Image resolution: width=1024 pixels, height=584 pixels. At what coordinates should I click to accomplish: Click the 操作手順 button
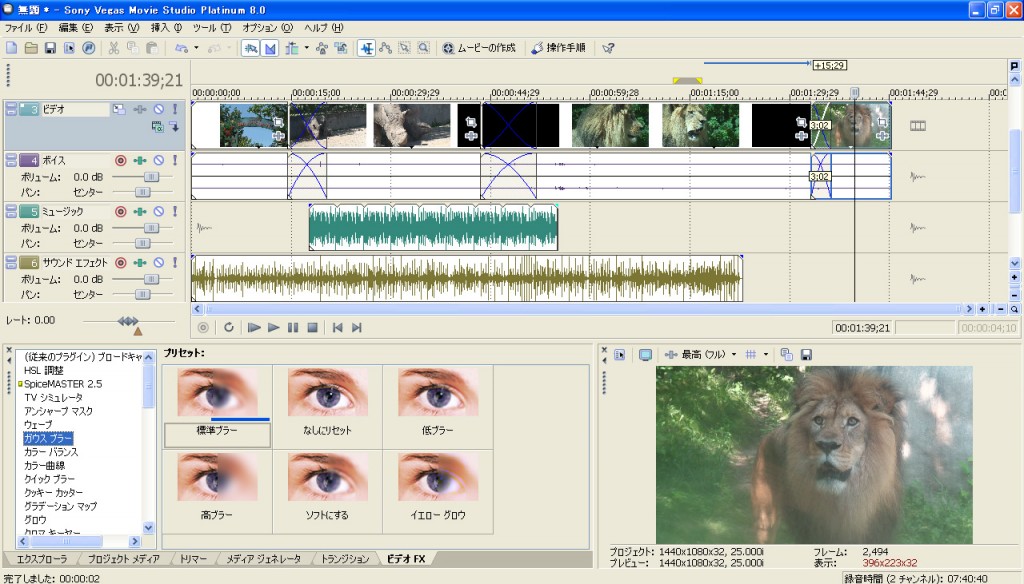click(x=558, y=48)
